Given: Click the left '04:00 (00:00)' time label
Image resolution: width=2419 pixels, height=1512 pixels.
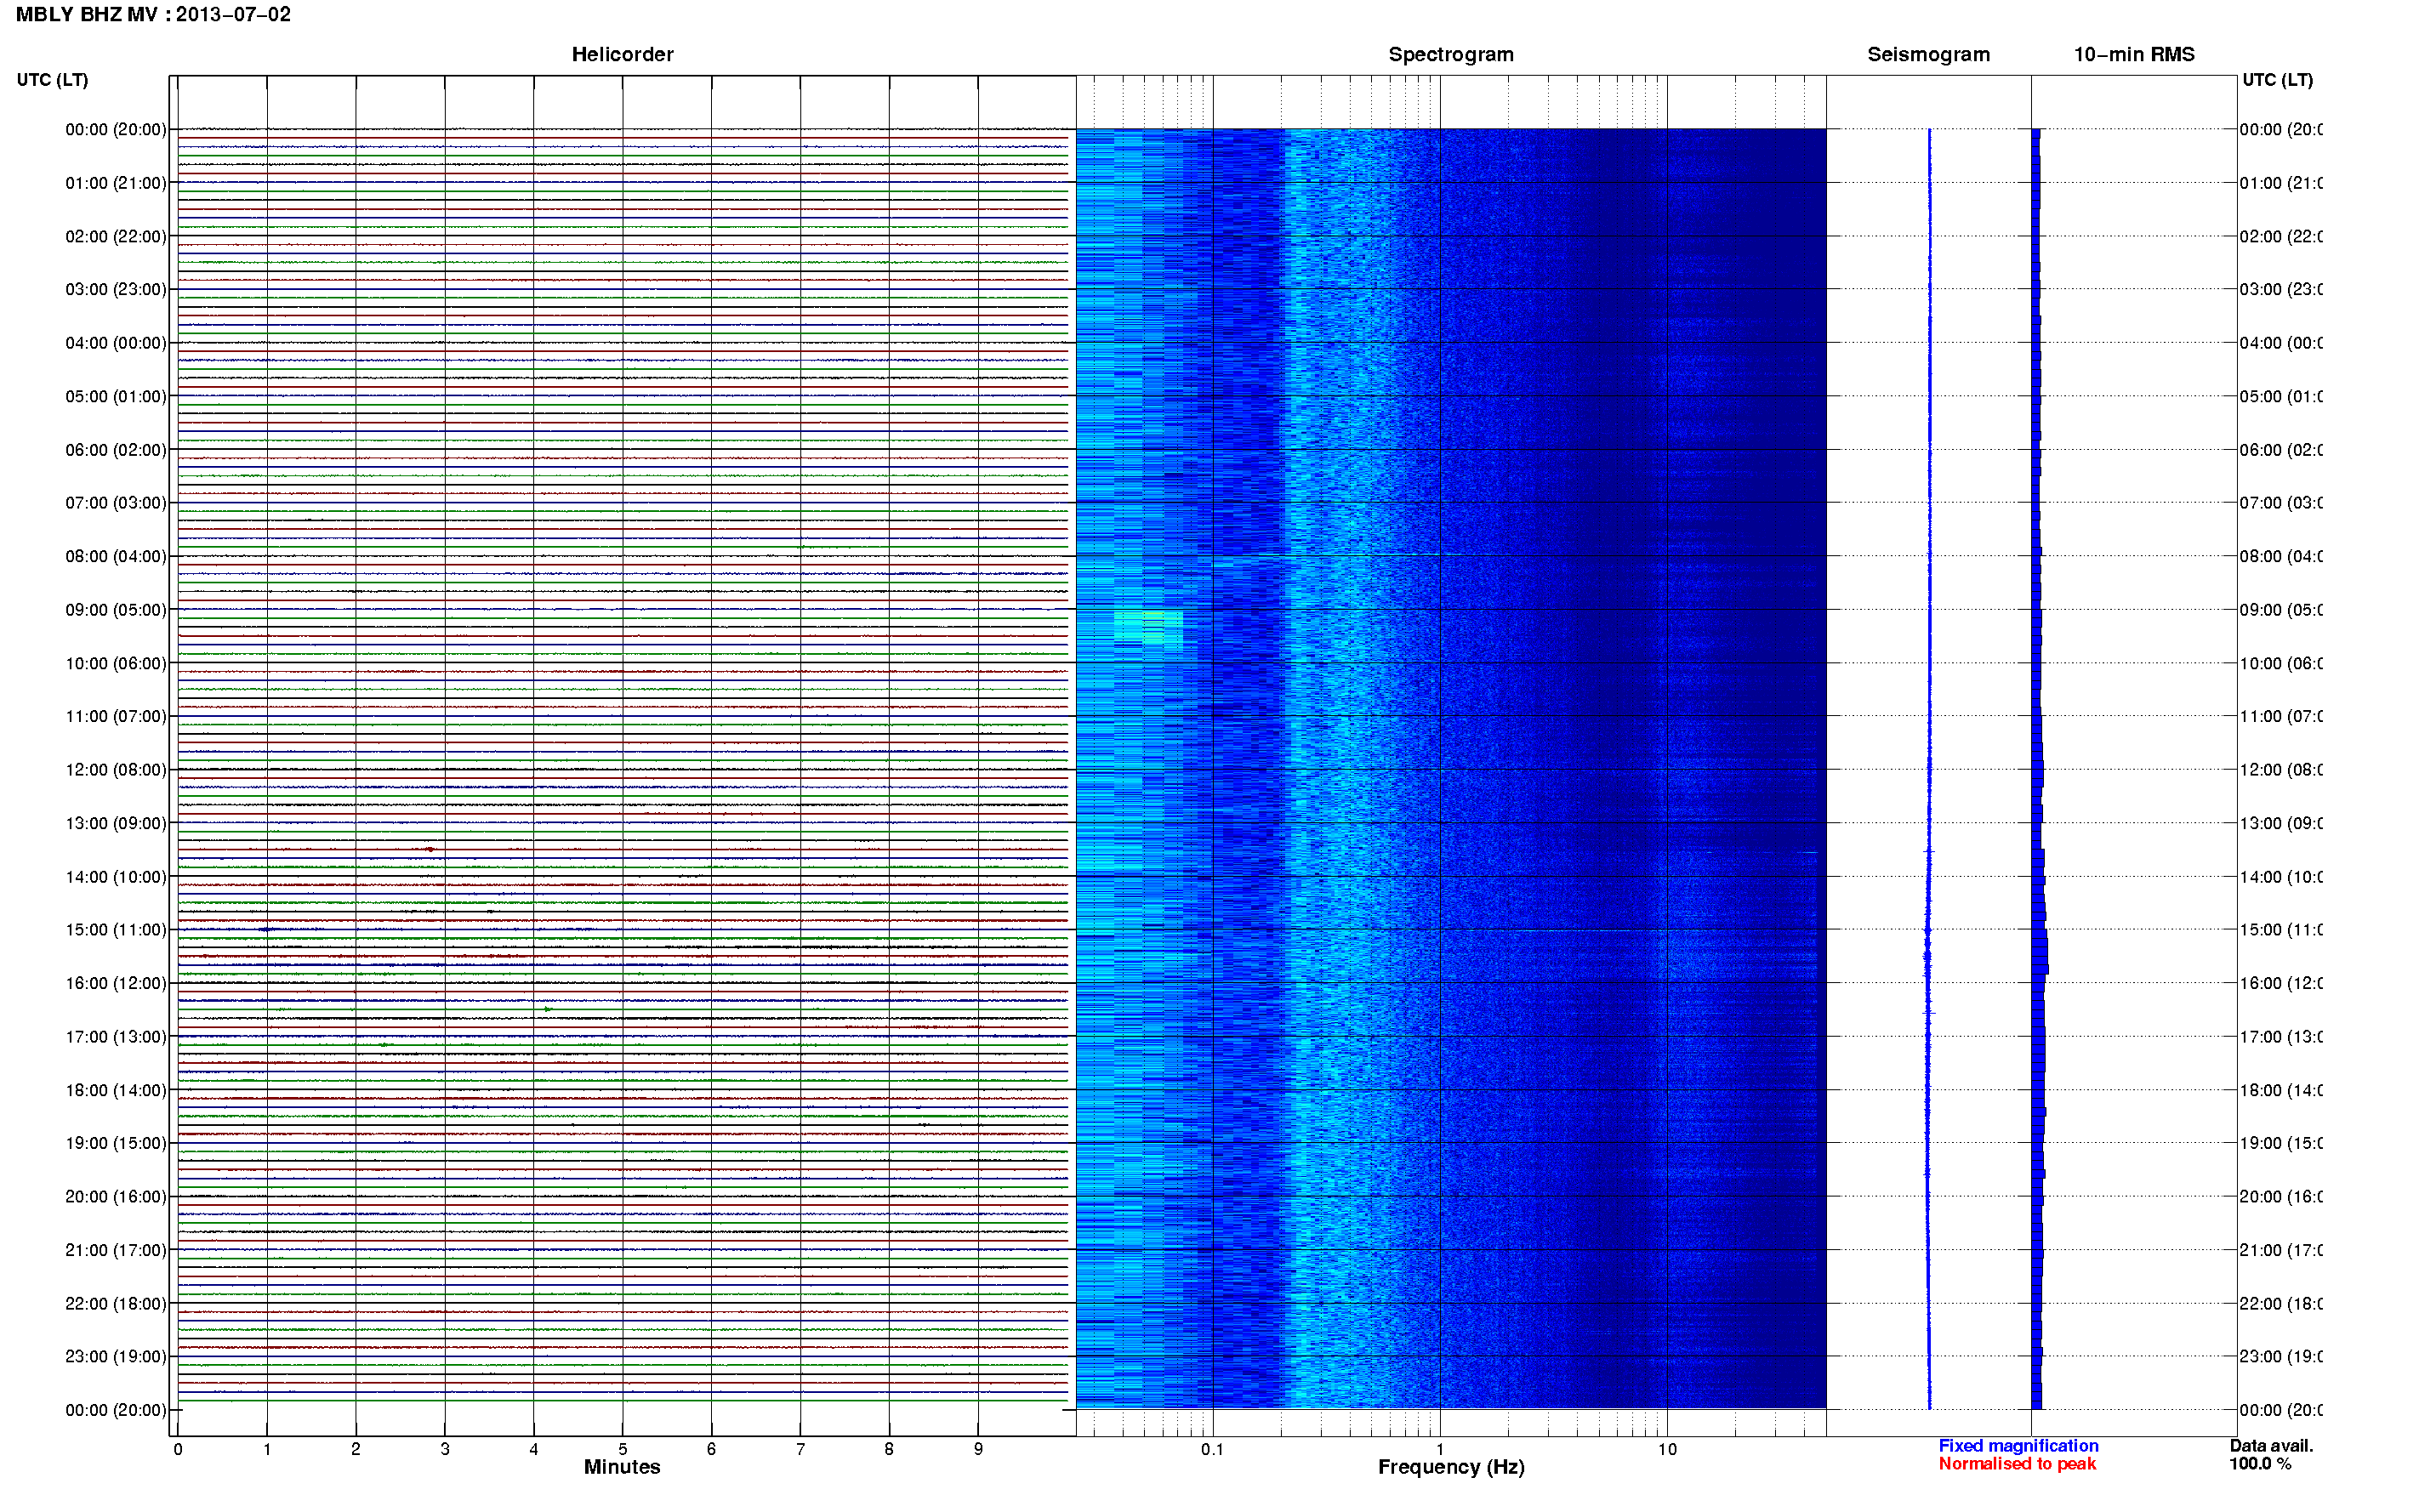Looking at the screenshot, I should coord(116,343).
